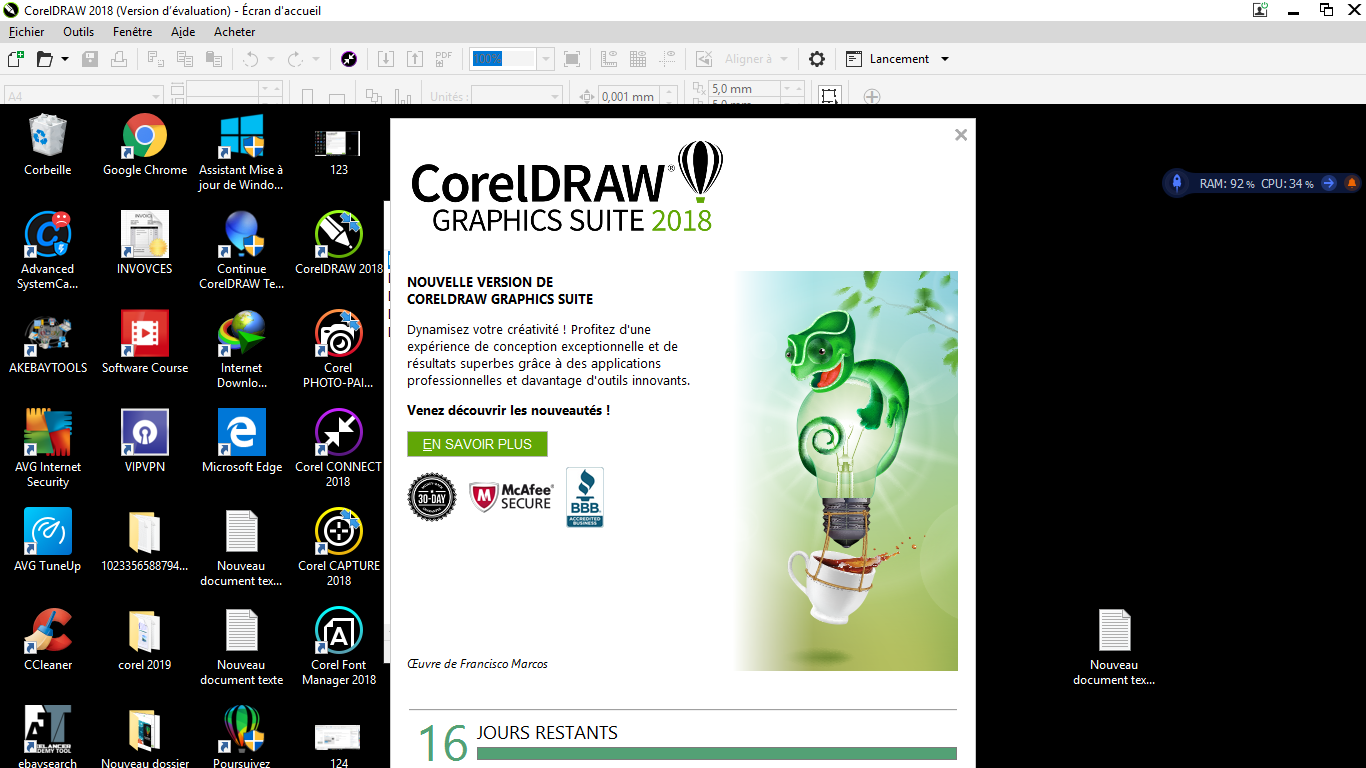This screenshot has width=1366, height=768.
Task: Open the Lancement workspace dropdown
Action: click(x=945, y=59)
